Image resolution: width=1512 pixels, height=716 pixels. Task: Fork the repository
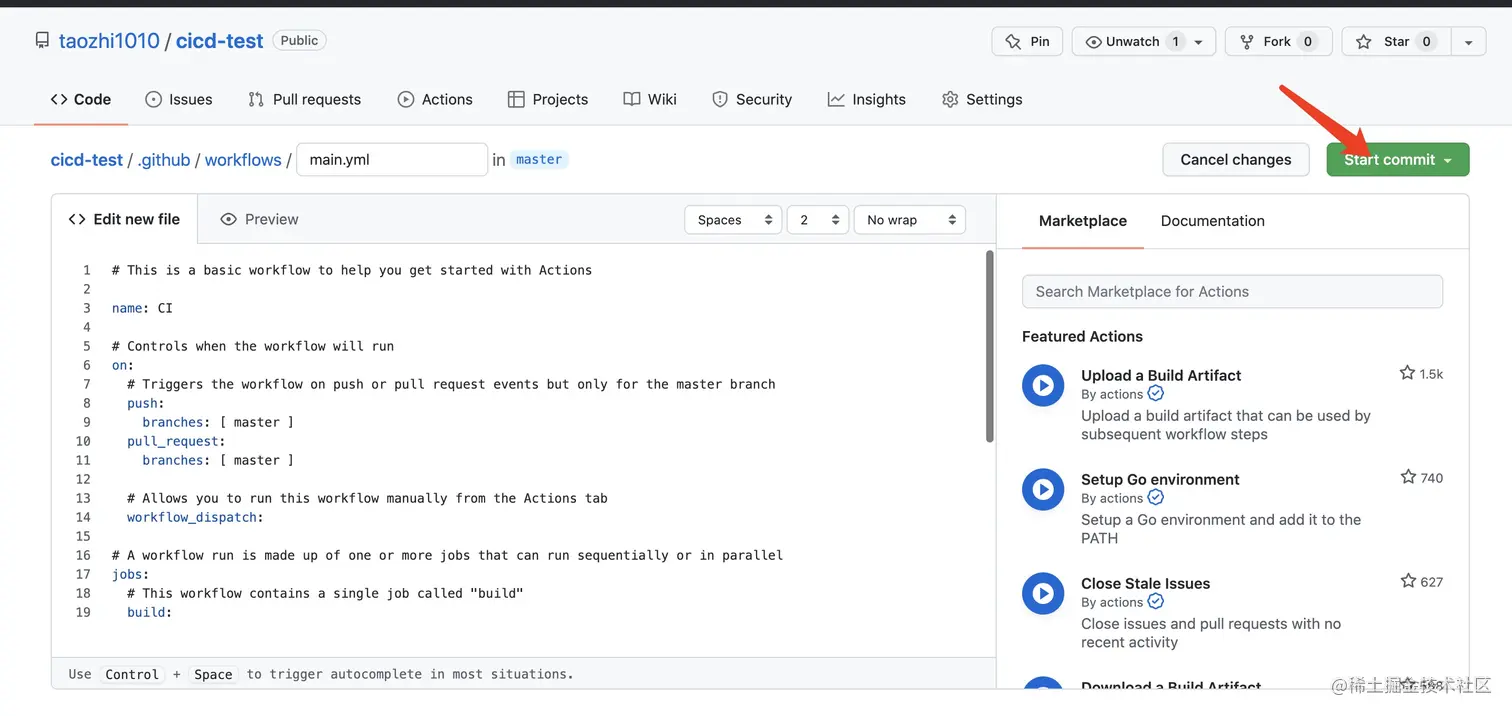(x=1278, y=41)
